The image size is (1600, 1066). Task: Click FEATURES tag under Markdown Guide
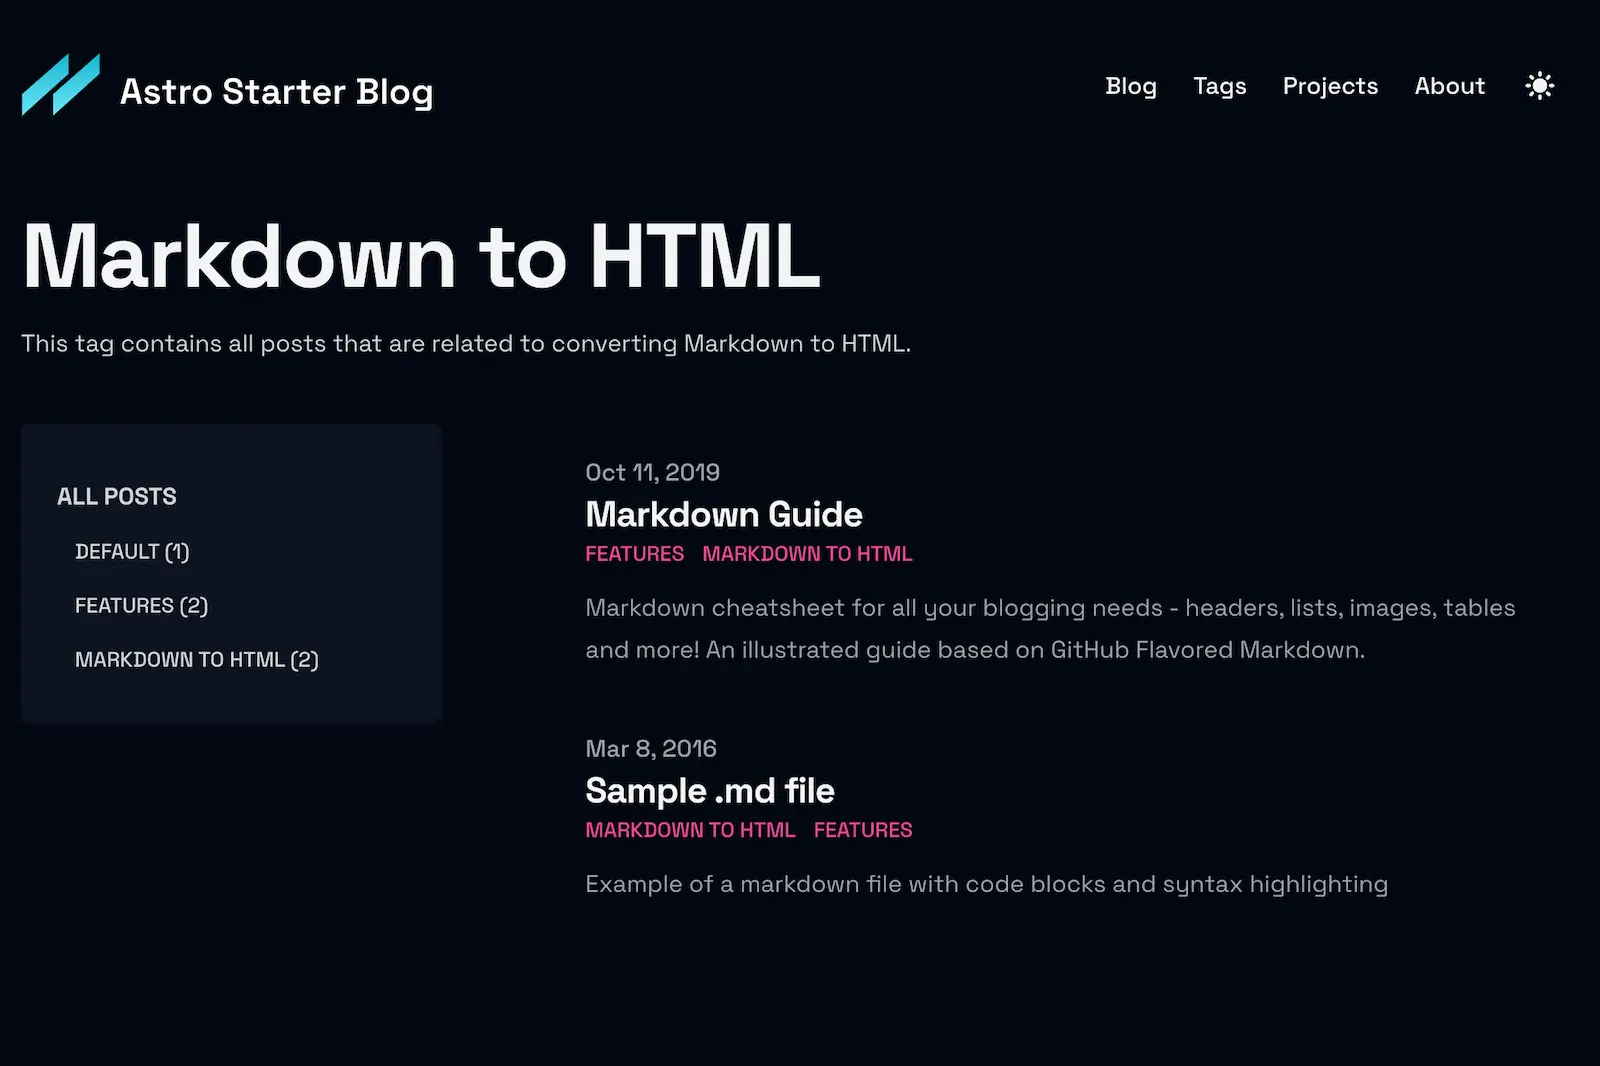[634, 553]
